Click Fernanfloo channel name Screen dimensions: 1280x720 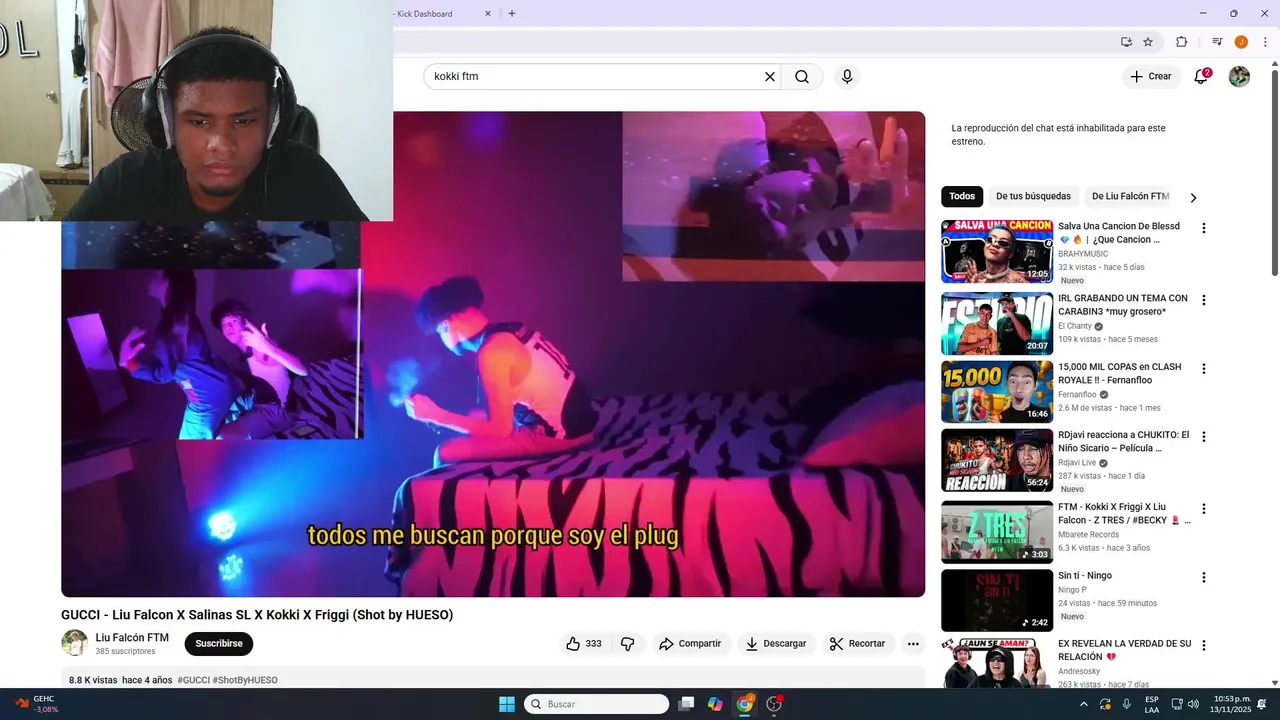pyautogui.click(x=1078, y=394)
